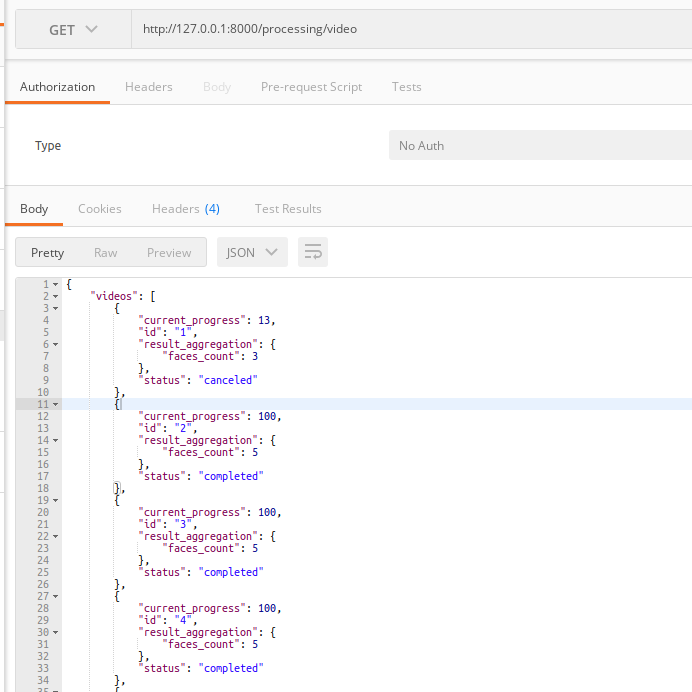Image resolution: width=692 pixels, height=692 pixels.
Task: Select the response Body tab
Action: coord(34,209)
